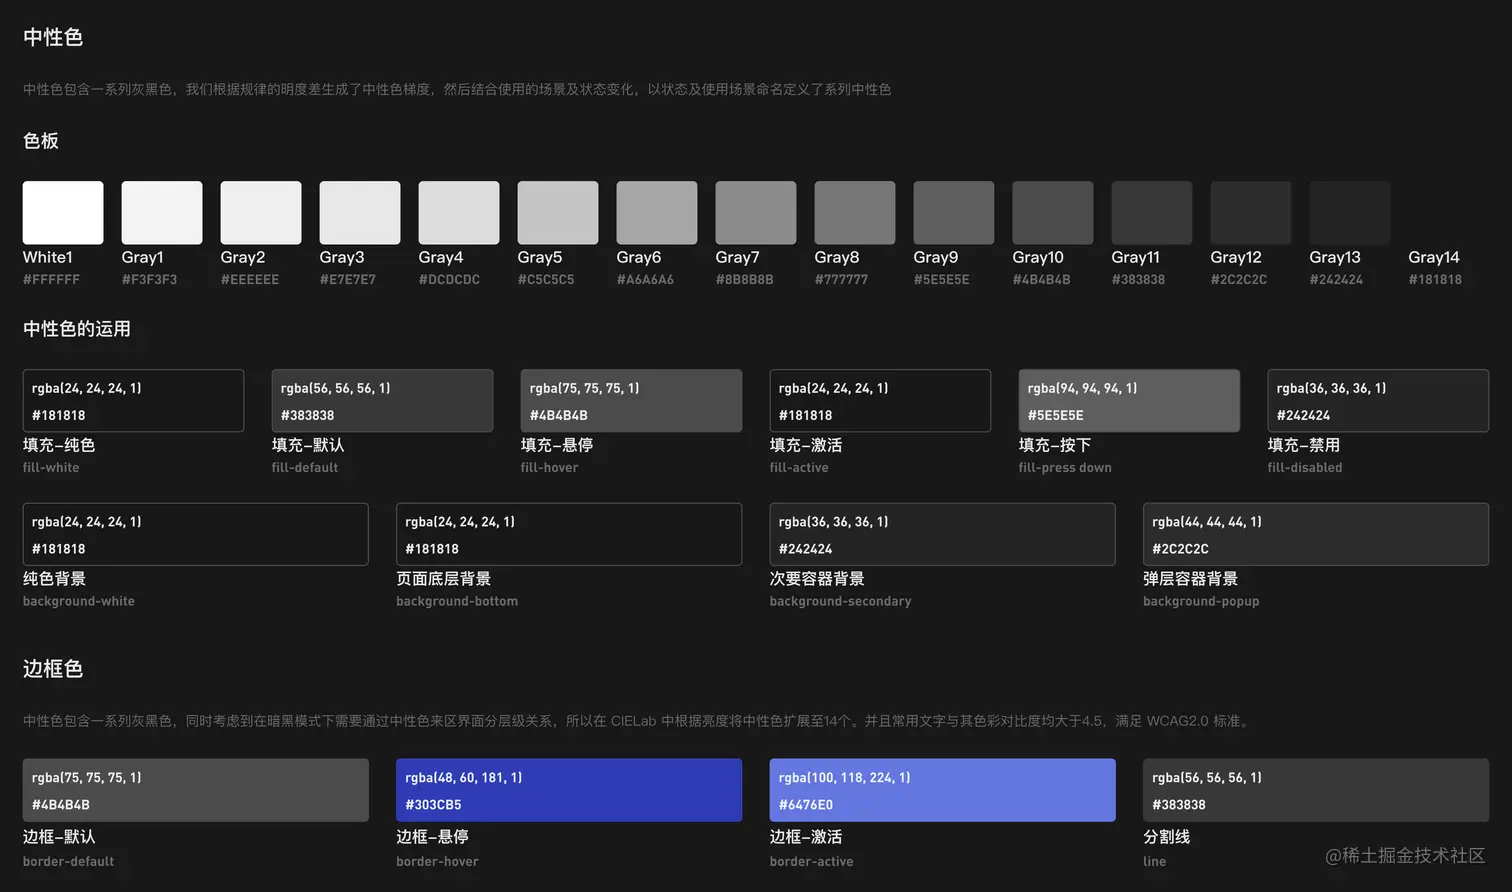Select the 填充-默认 fill-default color card
The height and width of the screenshot is (892, 1512).
pos(382,401)
